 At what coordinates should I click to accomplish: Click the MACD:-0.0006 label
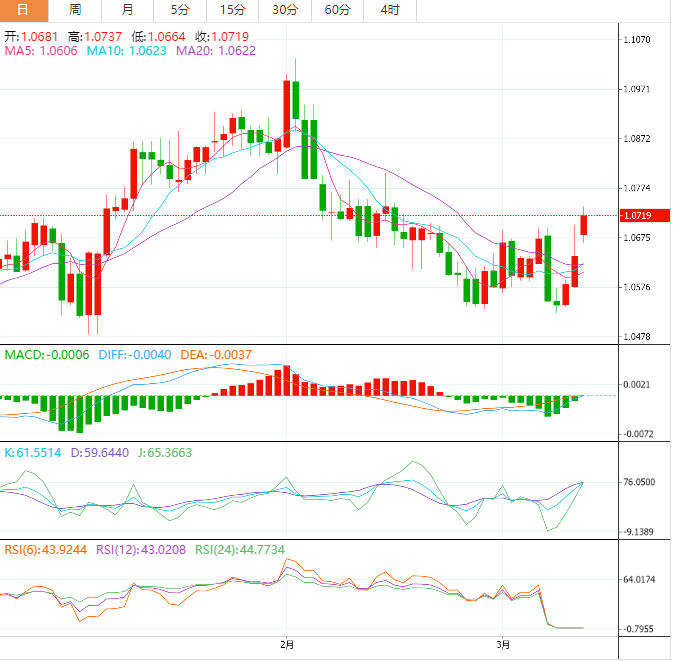[47, 355]
